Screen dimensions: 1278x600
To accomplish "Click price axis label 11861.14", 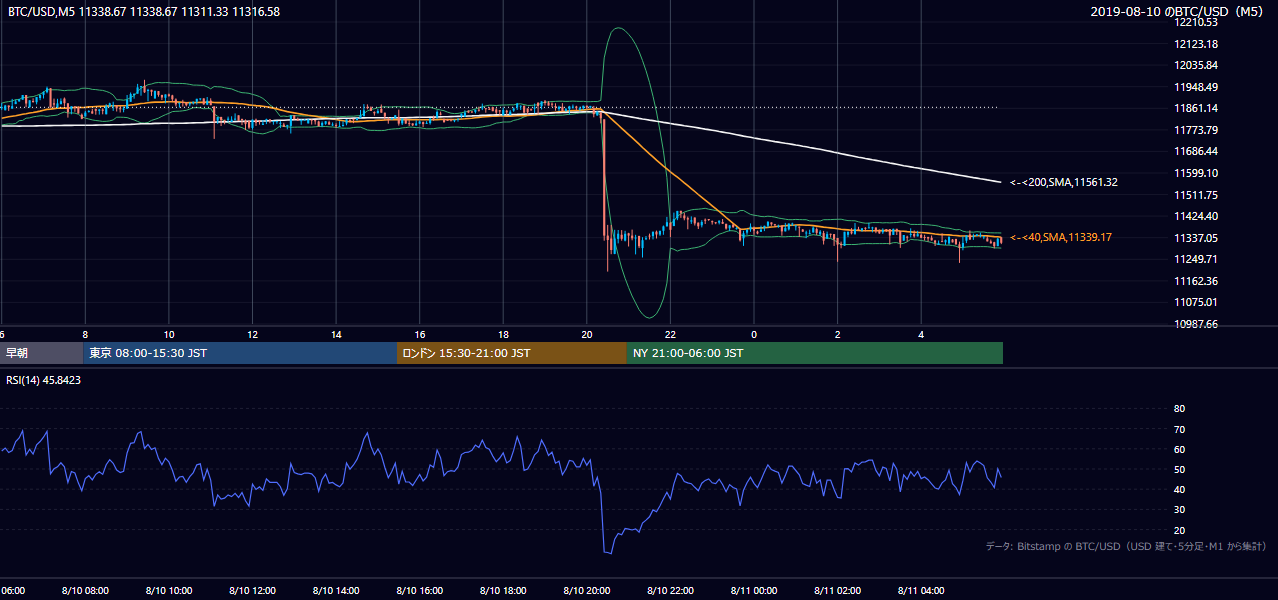I will 1196,108.
